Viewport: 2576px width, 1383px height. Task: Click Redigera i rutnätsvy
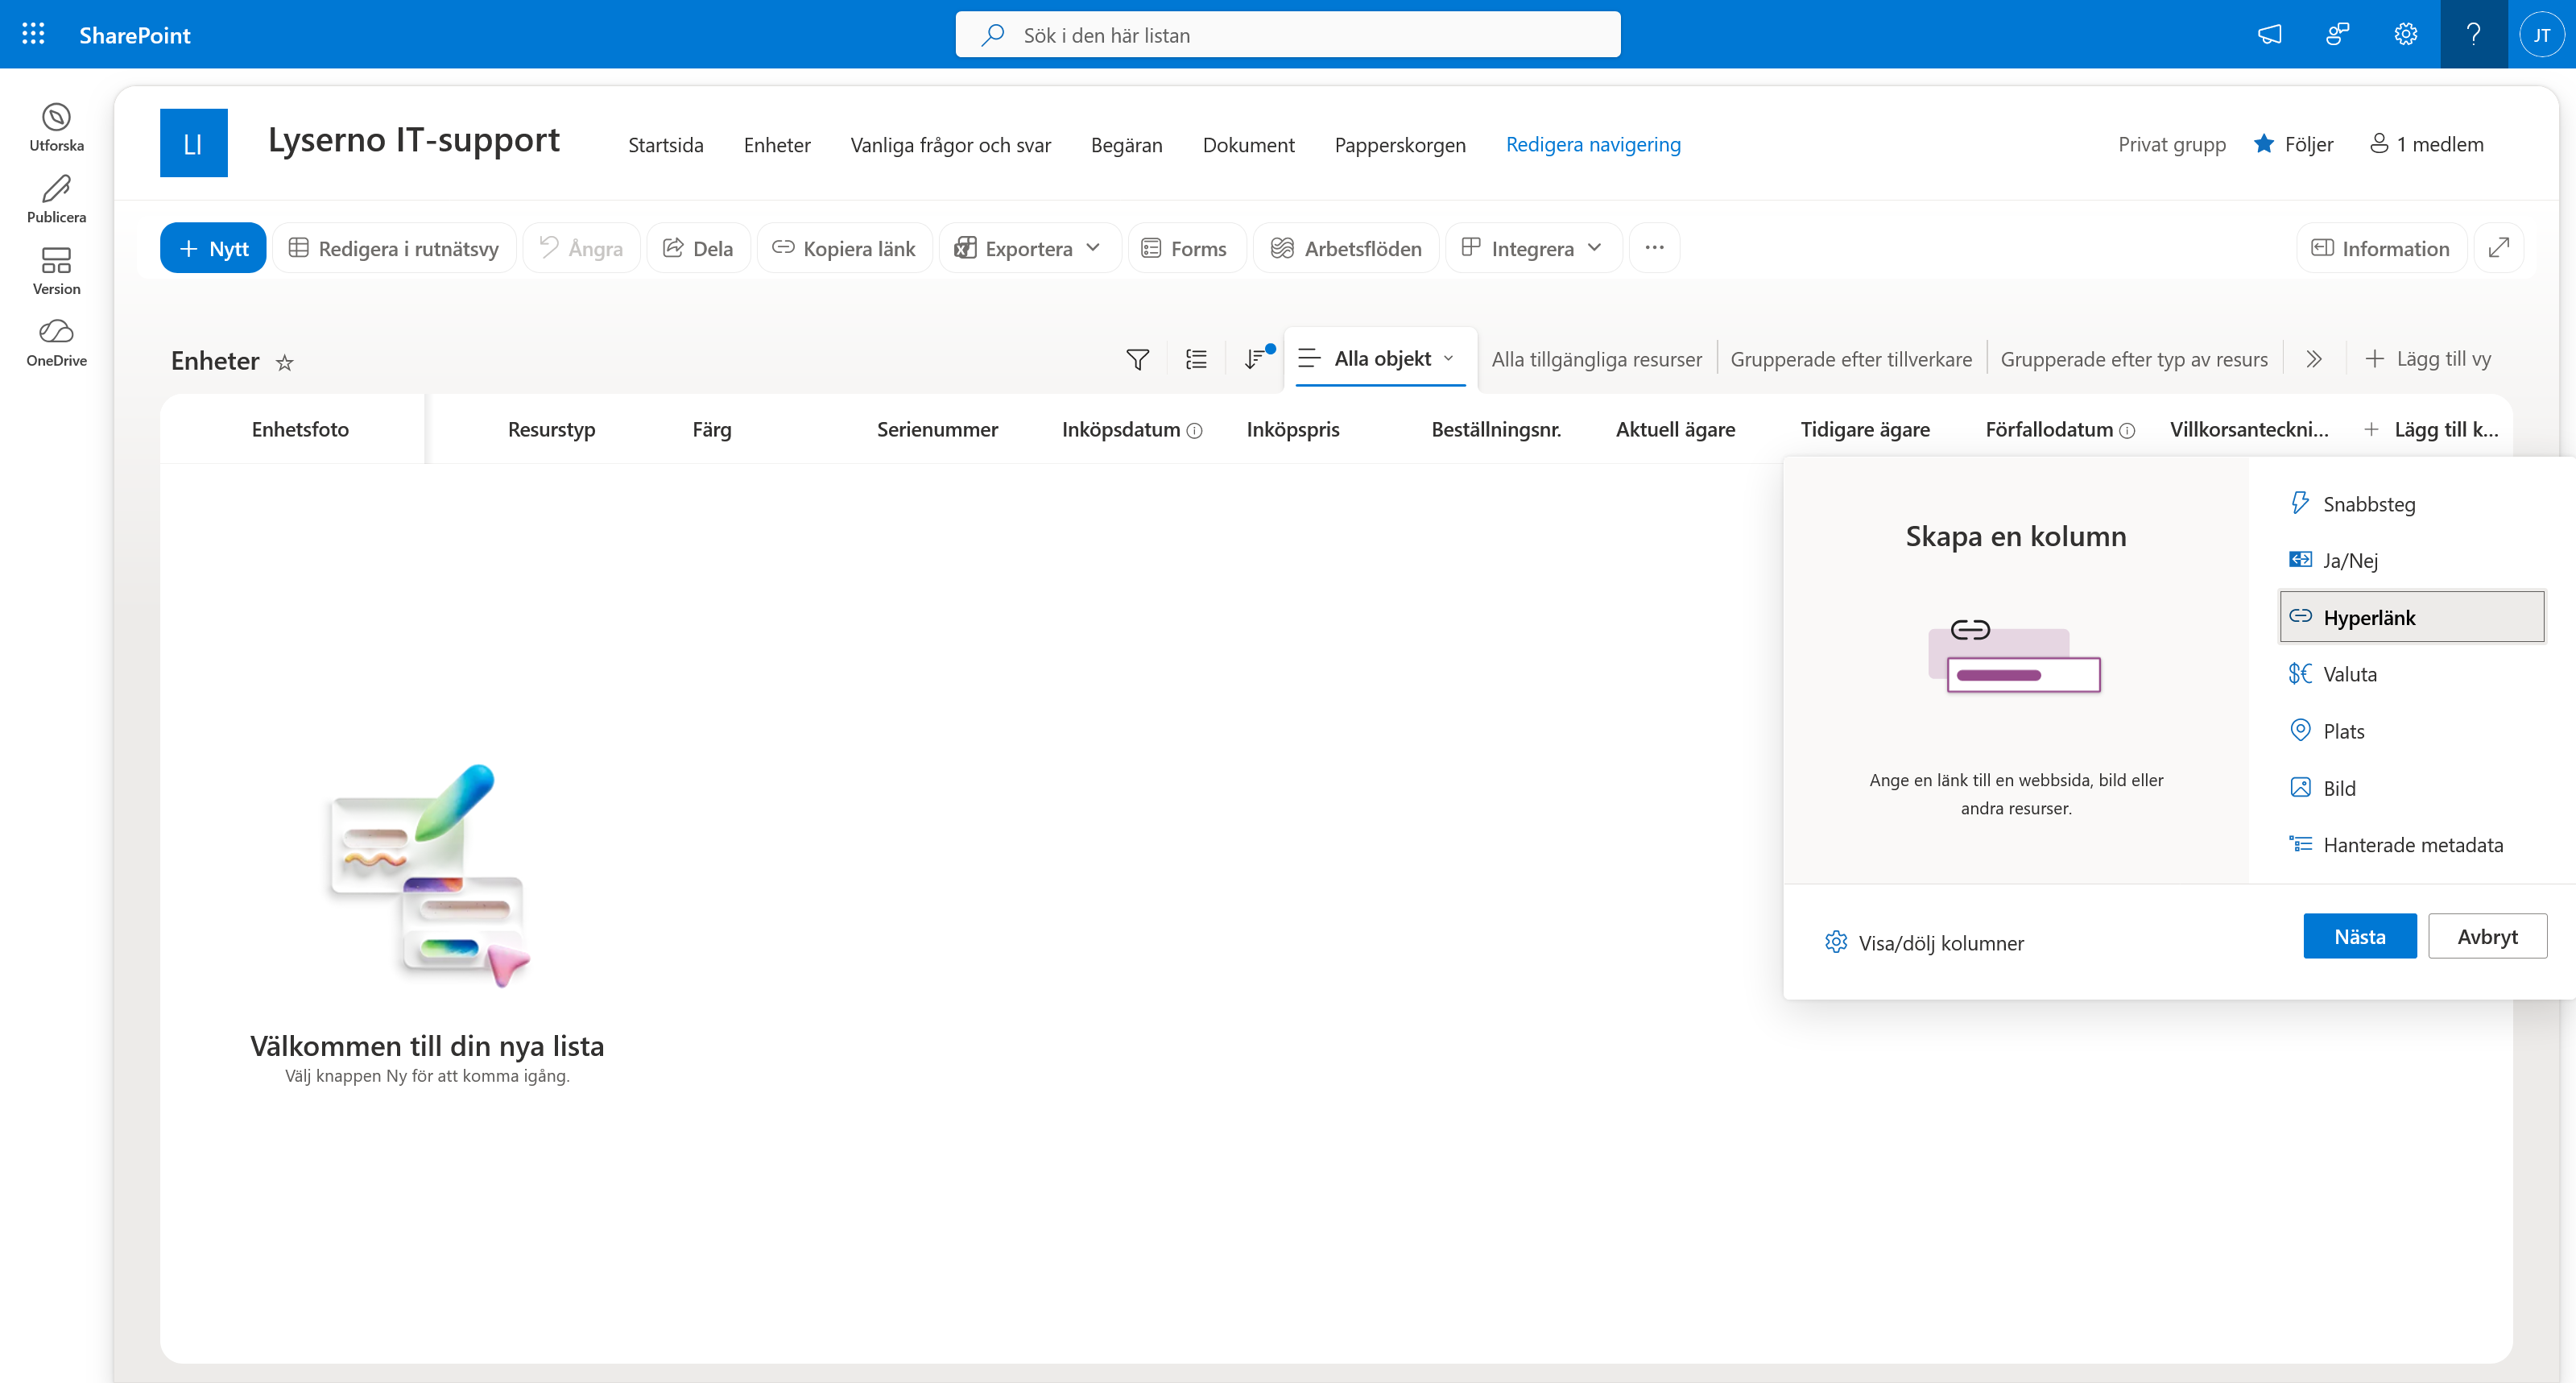(394, 248)
